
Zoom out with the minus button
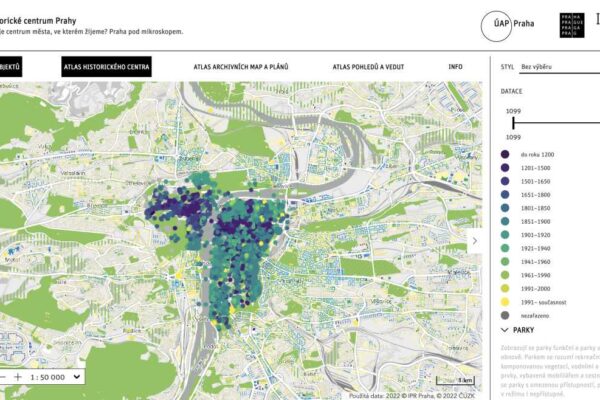tap(4, 377)
